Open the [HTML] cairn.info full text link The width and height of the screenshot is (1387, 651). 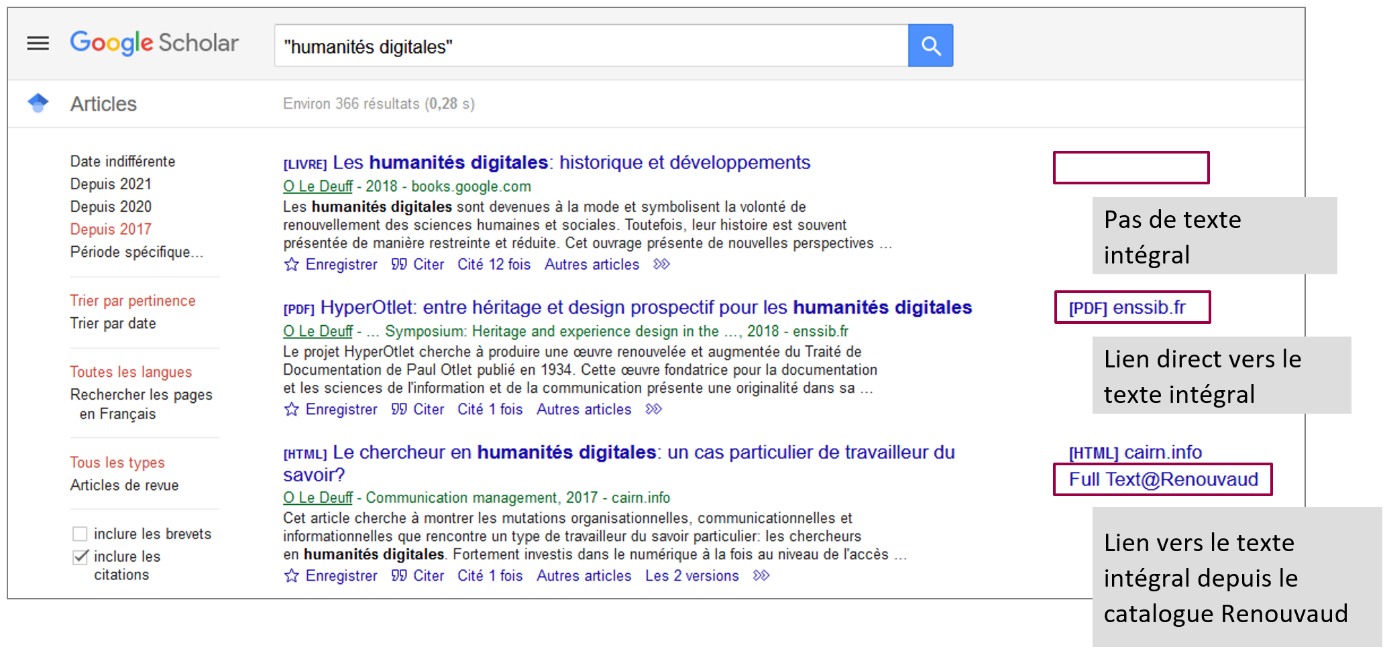[x=1136, y=453]
